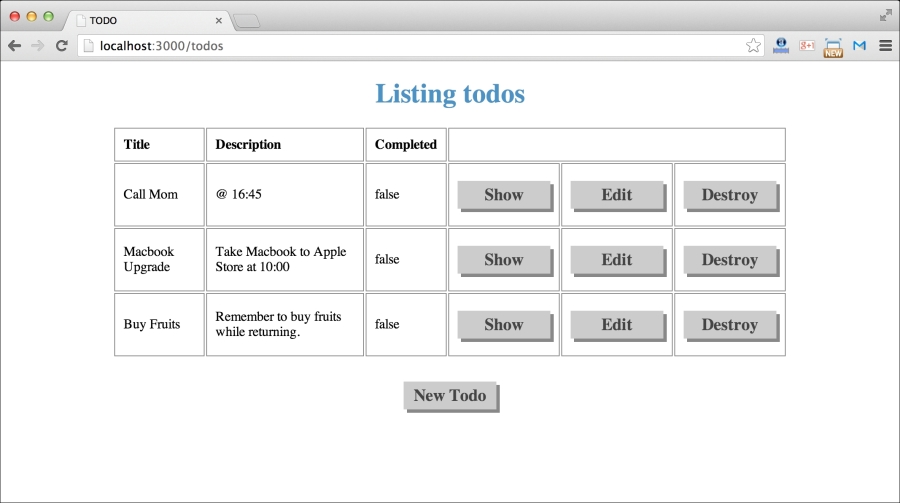900x503 pixels.
Task: Close the TODO tab
Action: point(219,21)
